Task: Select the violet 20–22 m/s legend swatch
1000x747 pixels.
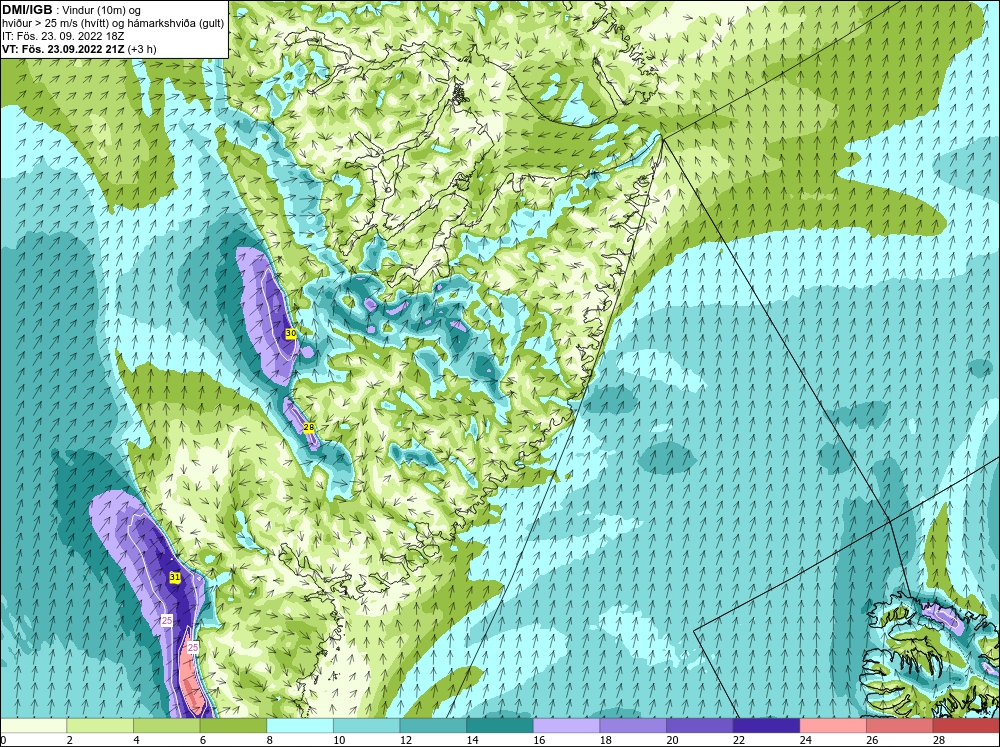Action: point(700,726)
